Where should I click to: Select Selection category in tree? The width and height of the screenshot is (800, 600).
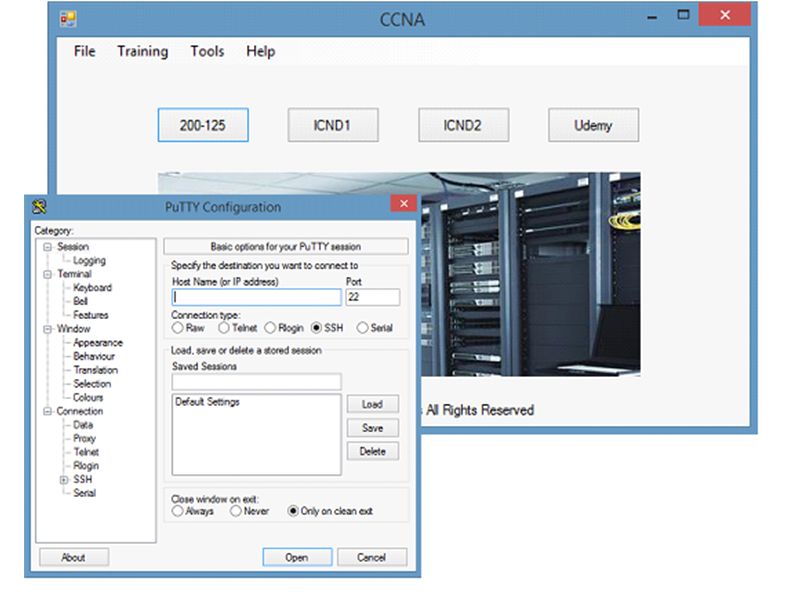pyautogui.click(x=92, y=384)
